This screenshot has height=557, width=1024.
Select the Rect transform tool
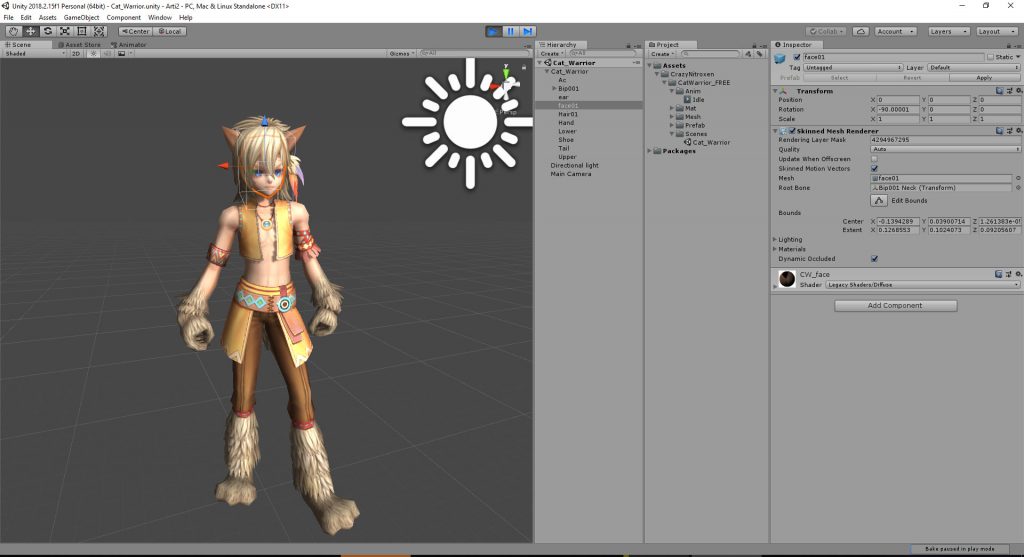[82, 31]
